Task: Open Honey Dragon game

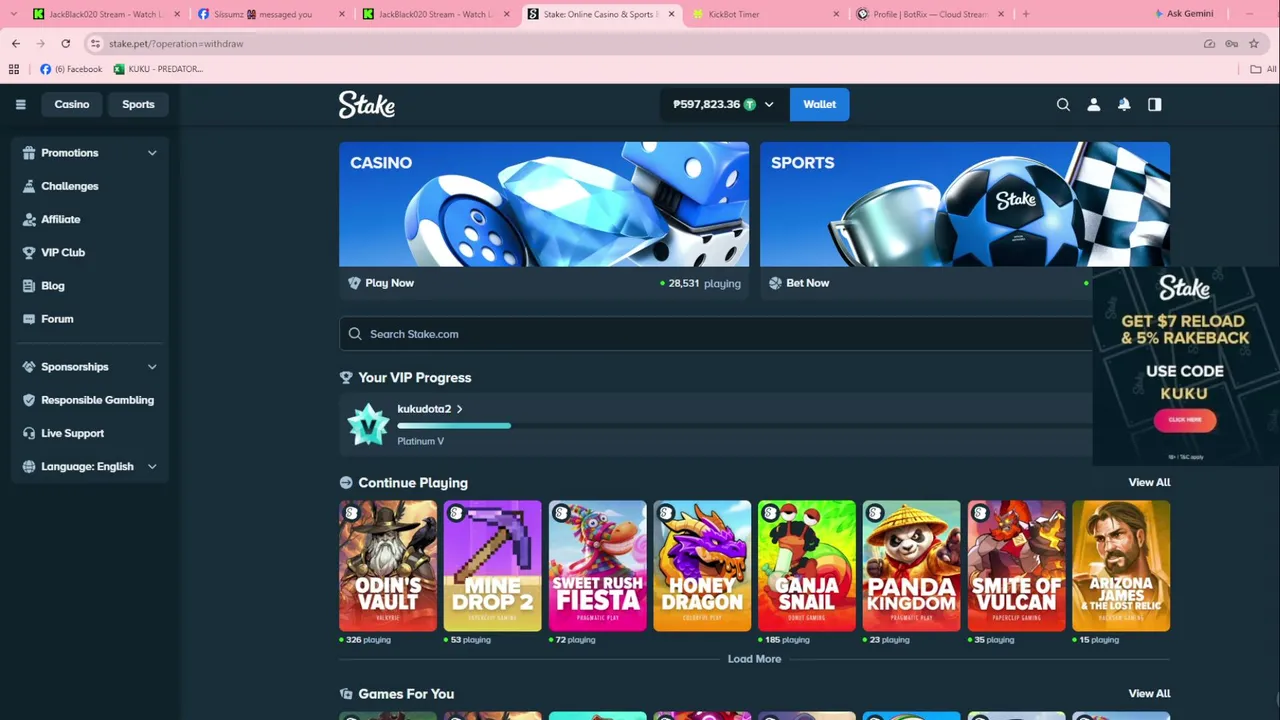Action: (x=702, y=566)
